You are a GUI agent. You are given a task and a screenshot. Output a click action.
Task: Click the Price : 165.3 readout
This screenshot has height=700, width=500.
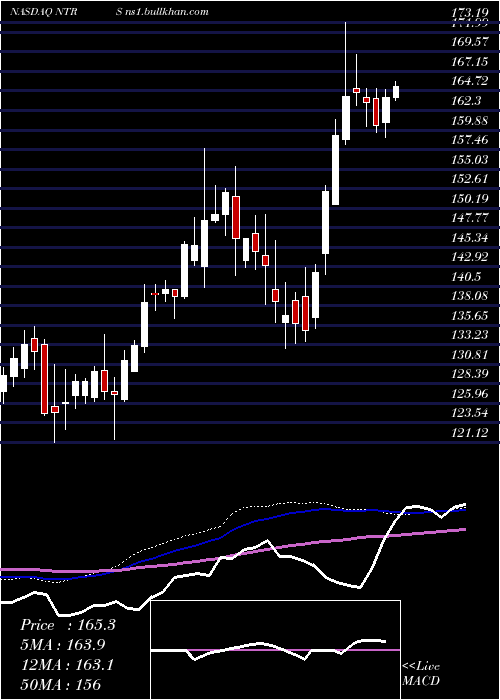(x=68, y=625)
